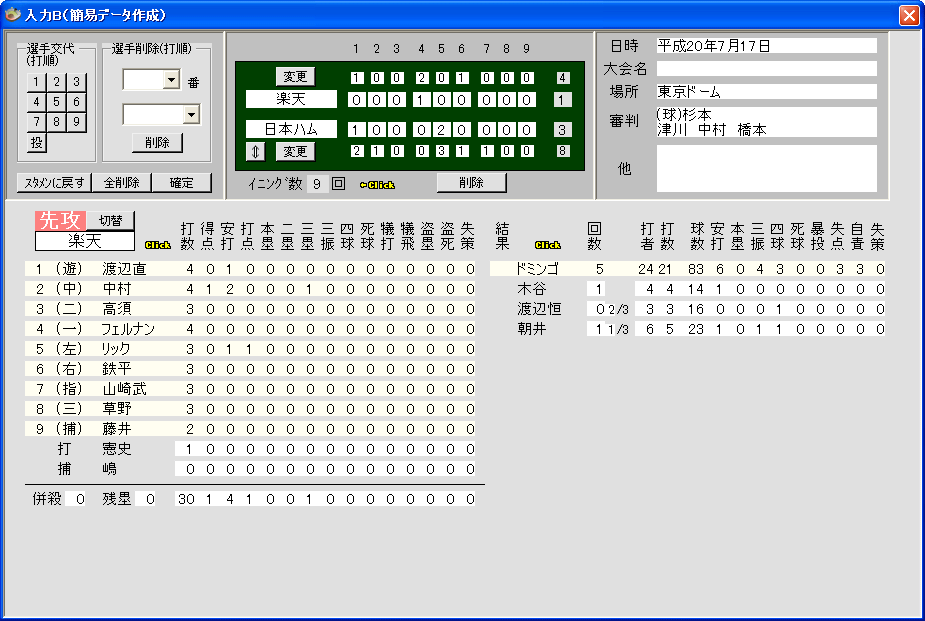Viewport: 925px width, 621px height.
Task: Click the 楽天 team name on scoreboard
Action: pos(291,99)
